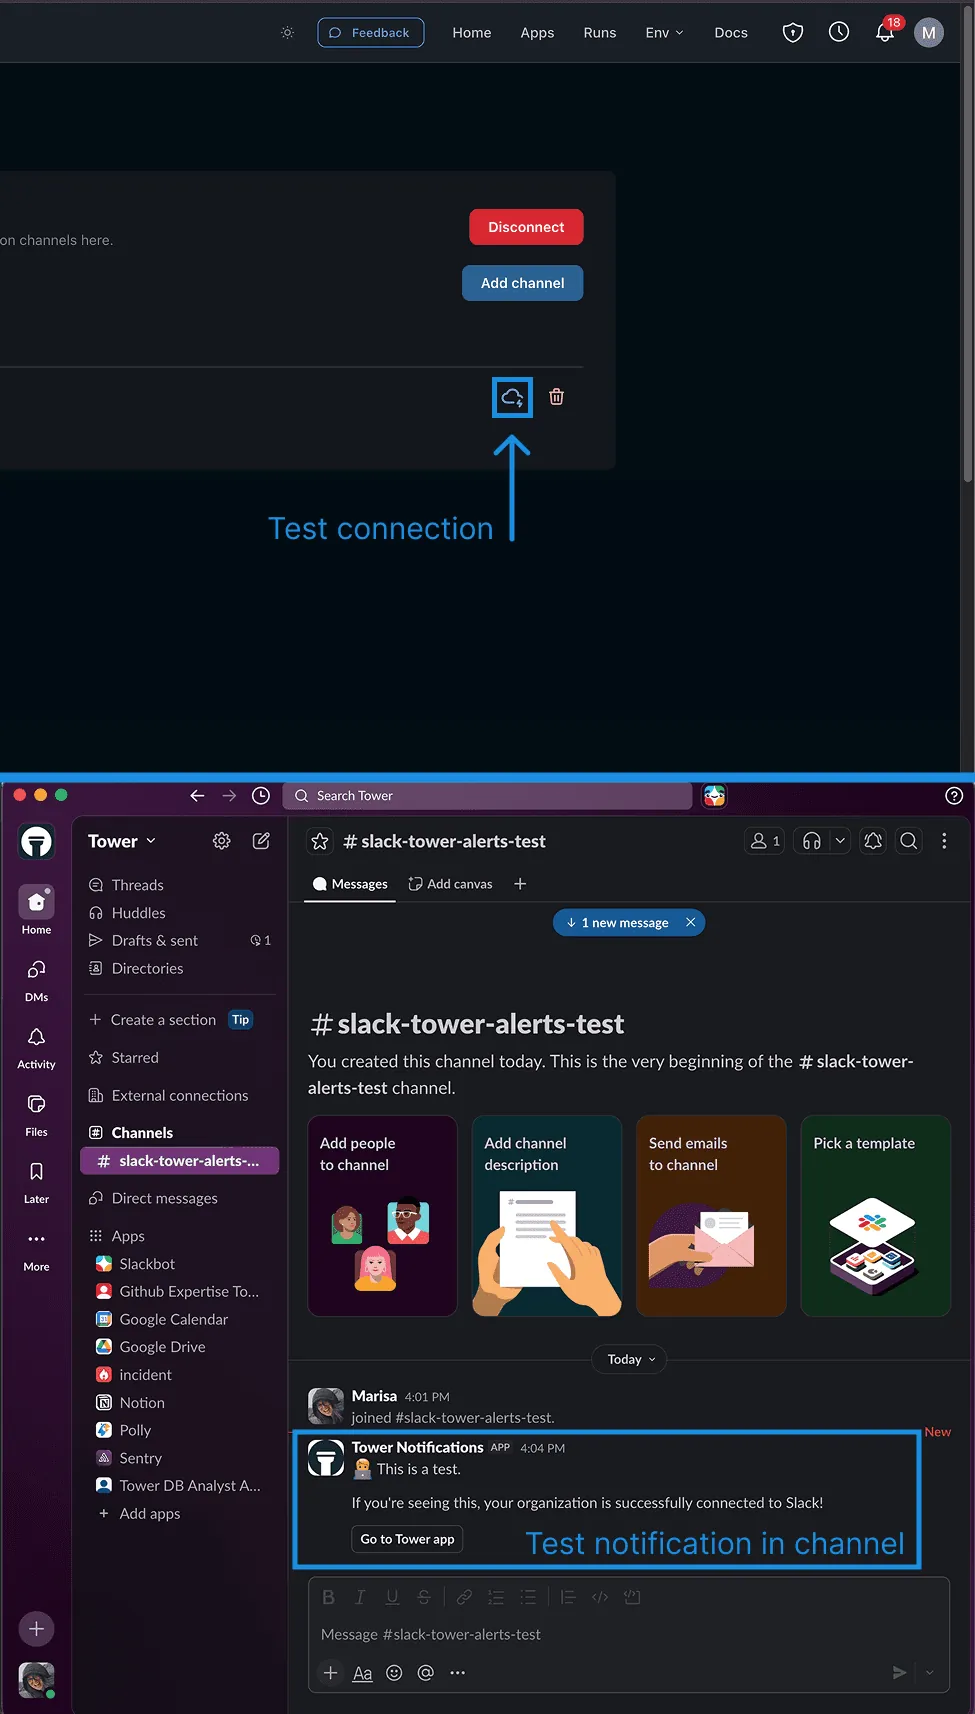Select Home in Slack left rail
Screen dimensions: 975x1714
(36, 910)
